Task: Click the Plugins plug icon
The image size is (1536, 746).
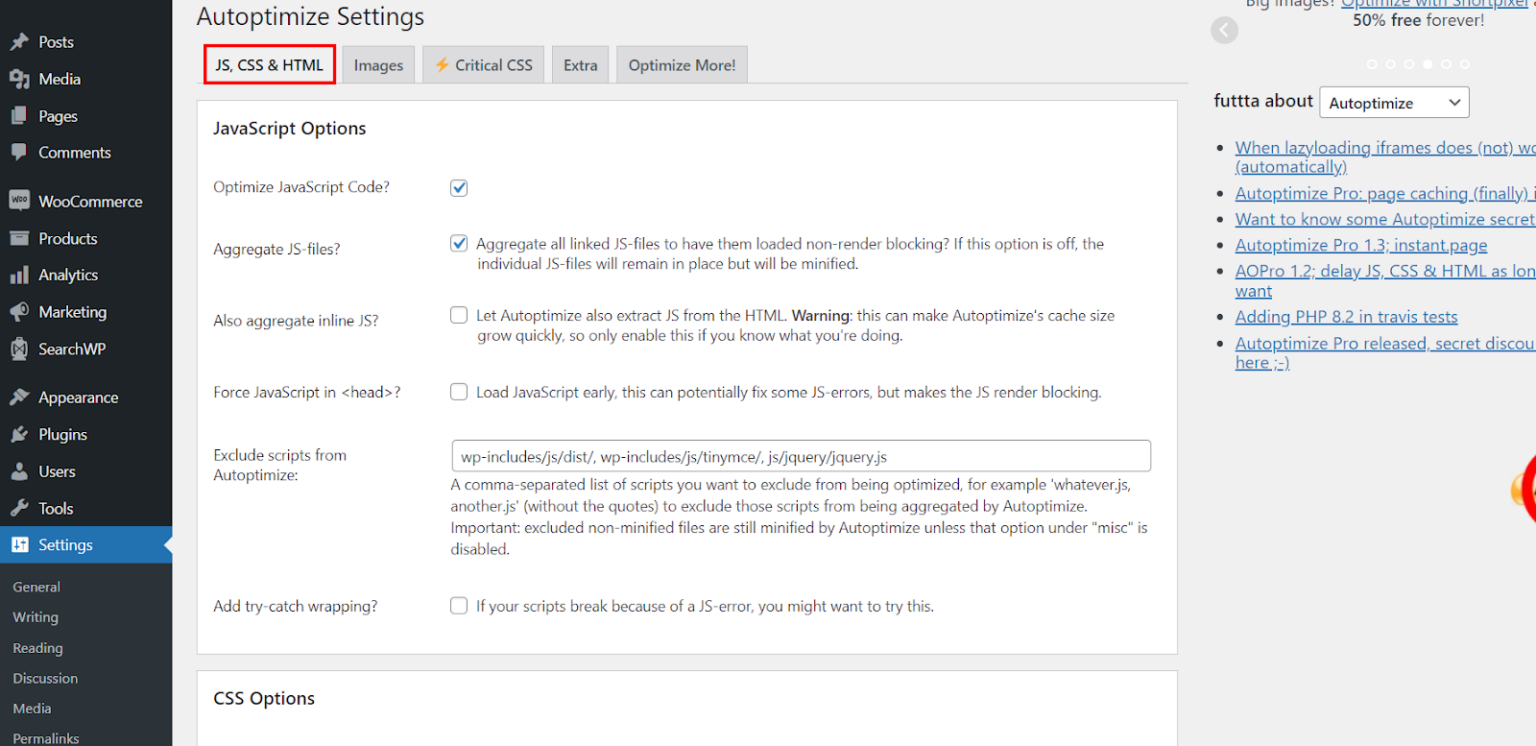Action: (x=19, y=434)
